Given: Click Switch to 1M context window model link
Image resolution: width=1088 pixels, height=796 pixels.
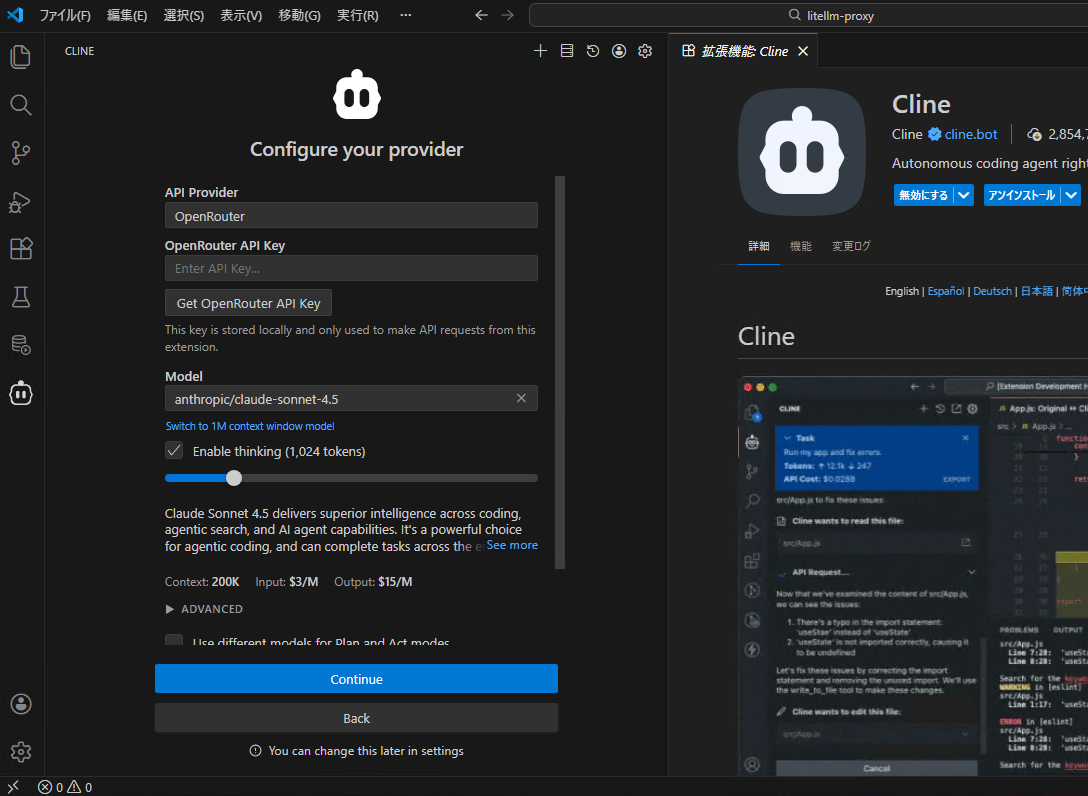Looking at the screenshot, I should 250,426.
